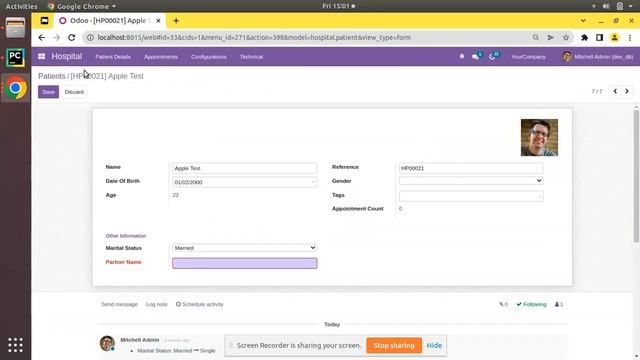Open Odoo notification bell
This screenshot has width=640, height=360.
(462, 57)
